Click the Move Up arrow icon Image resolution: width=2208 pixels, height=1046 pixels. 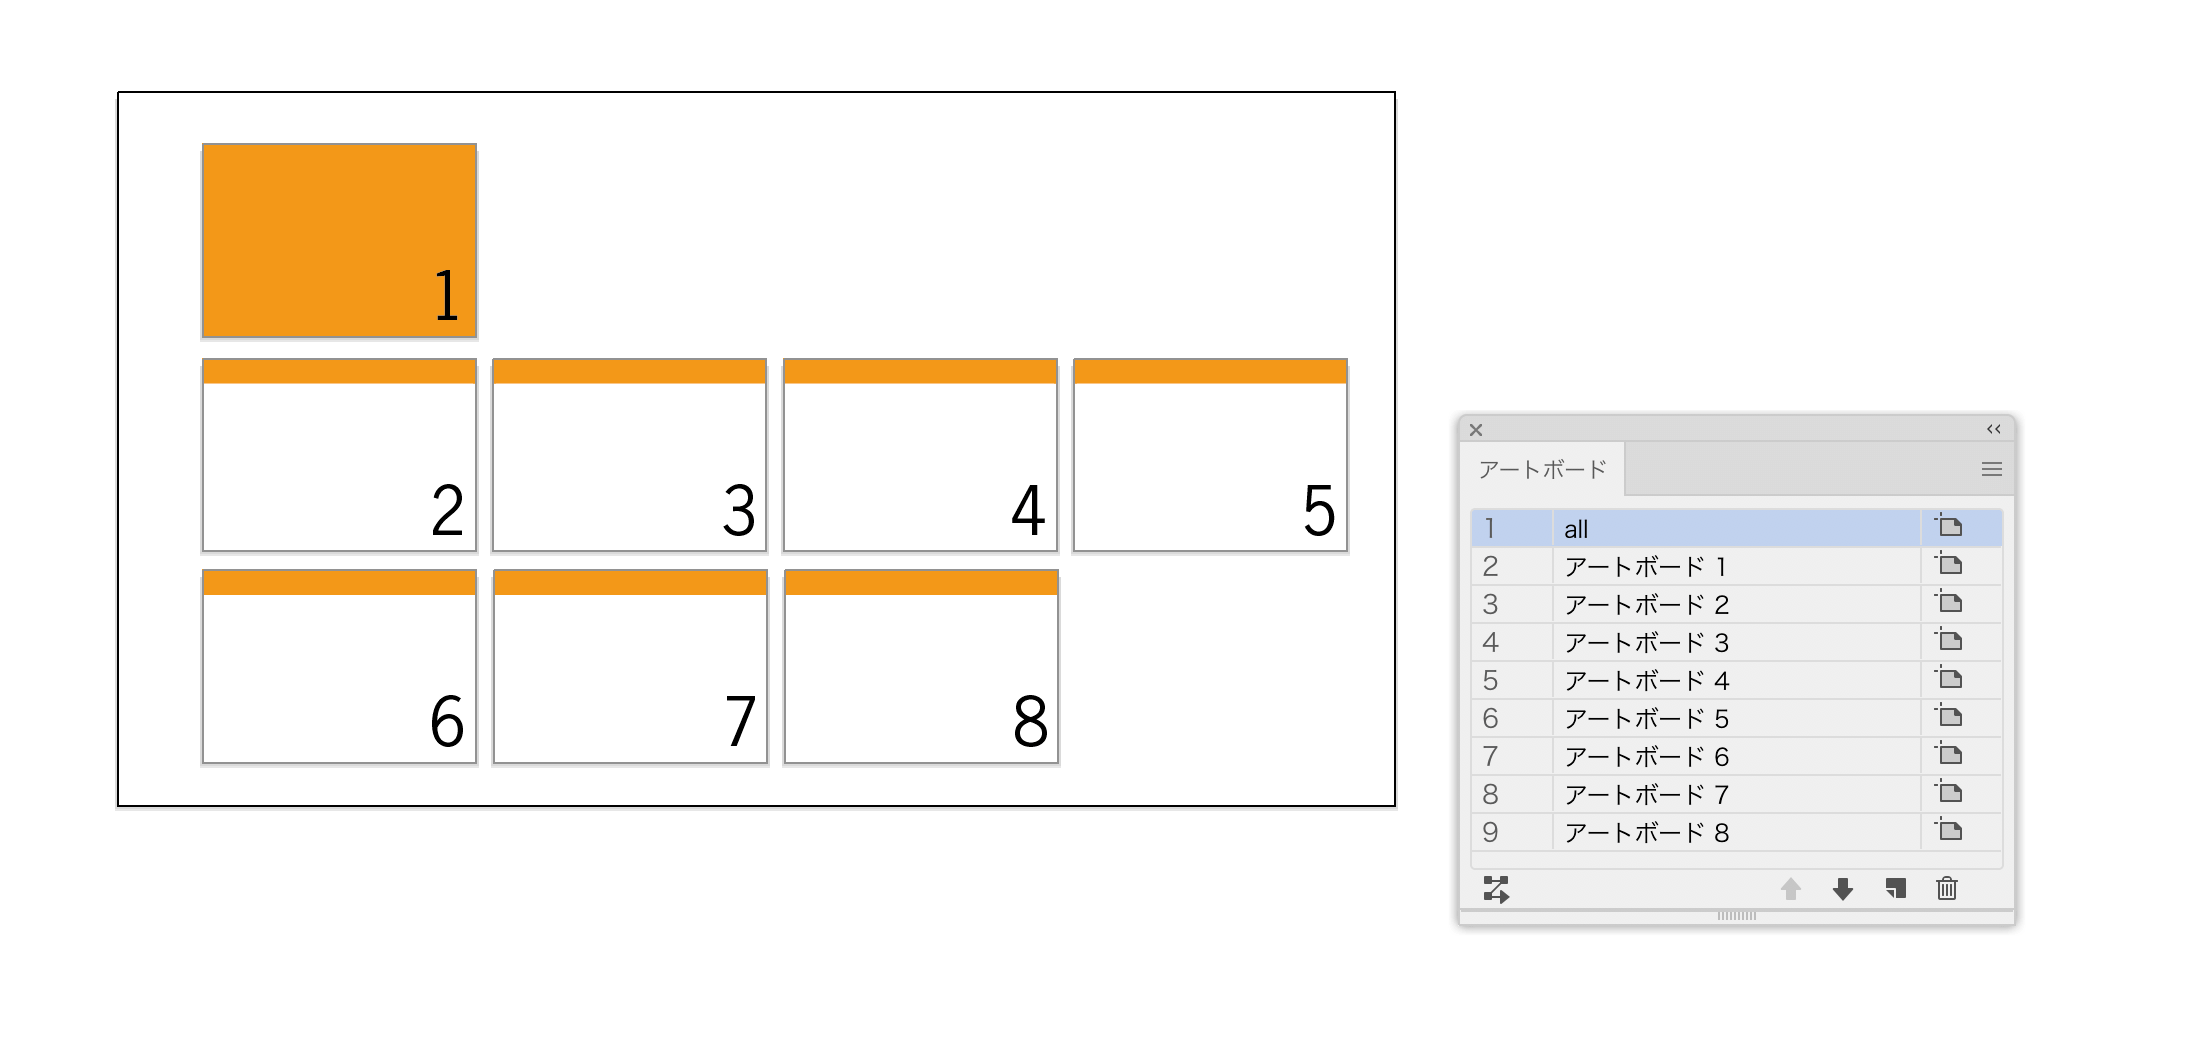[x=1791, y=889]
